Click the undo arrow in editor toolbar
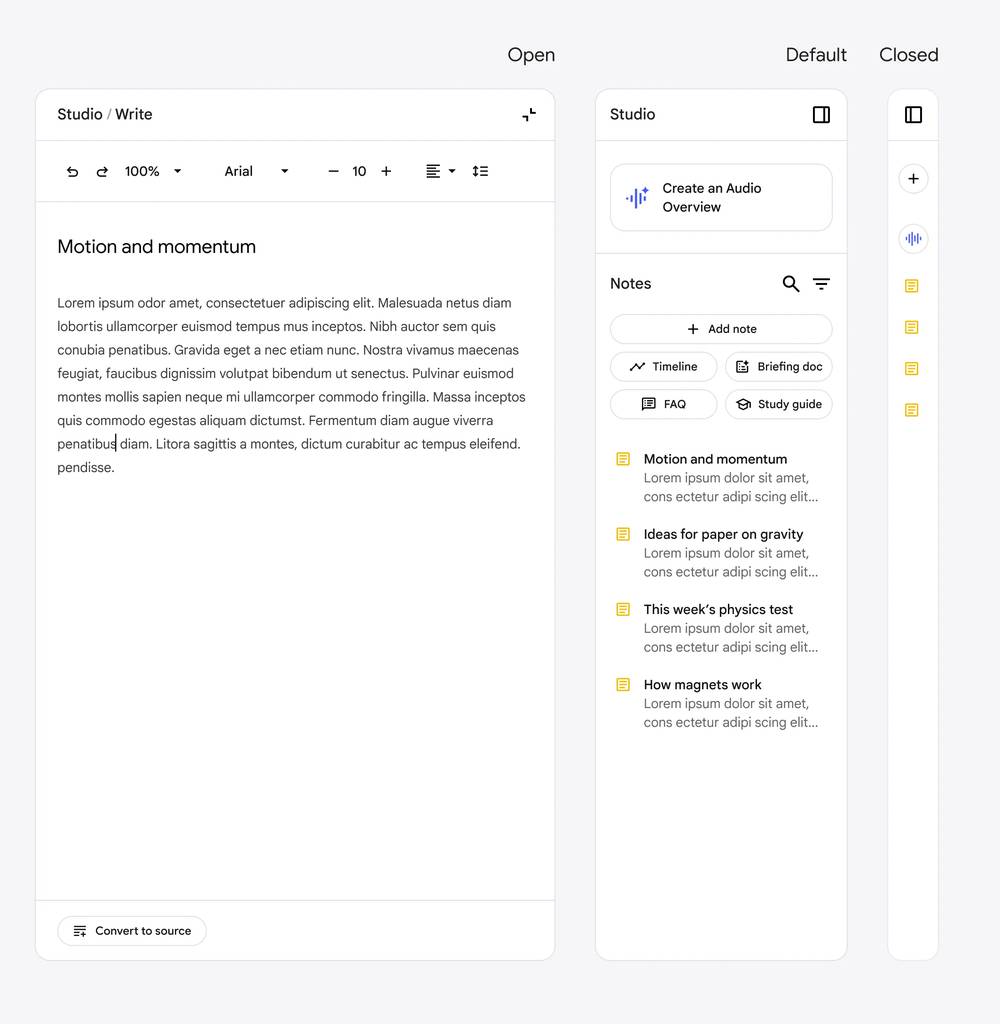The height and width of the screenshot is (1024, 1000). pyautogui.click(x=72, y=172)
